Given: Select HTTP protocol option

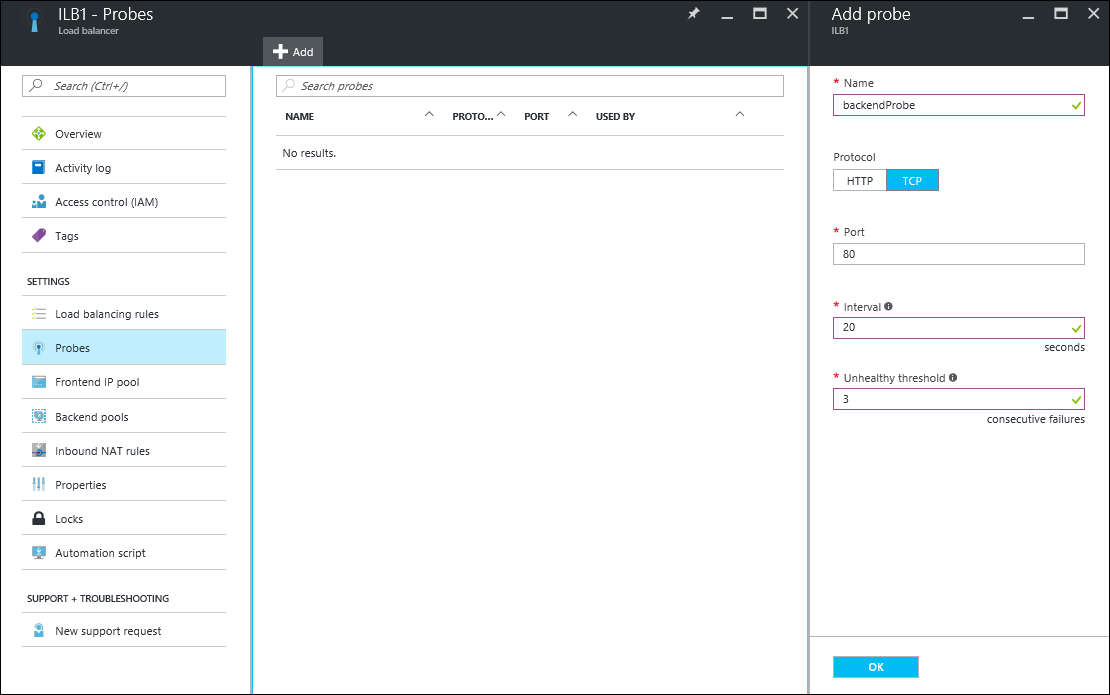Looking at the screenshot, I should [x=860, y=181].
